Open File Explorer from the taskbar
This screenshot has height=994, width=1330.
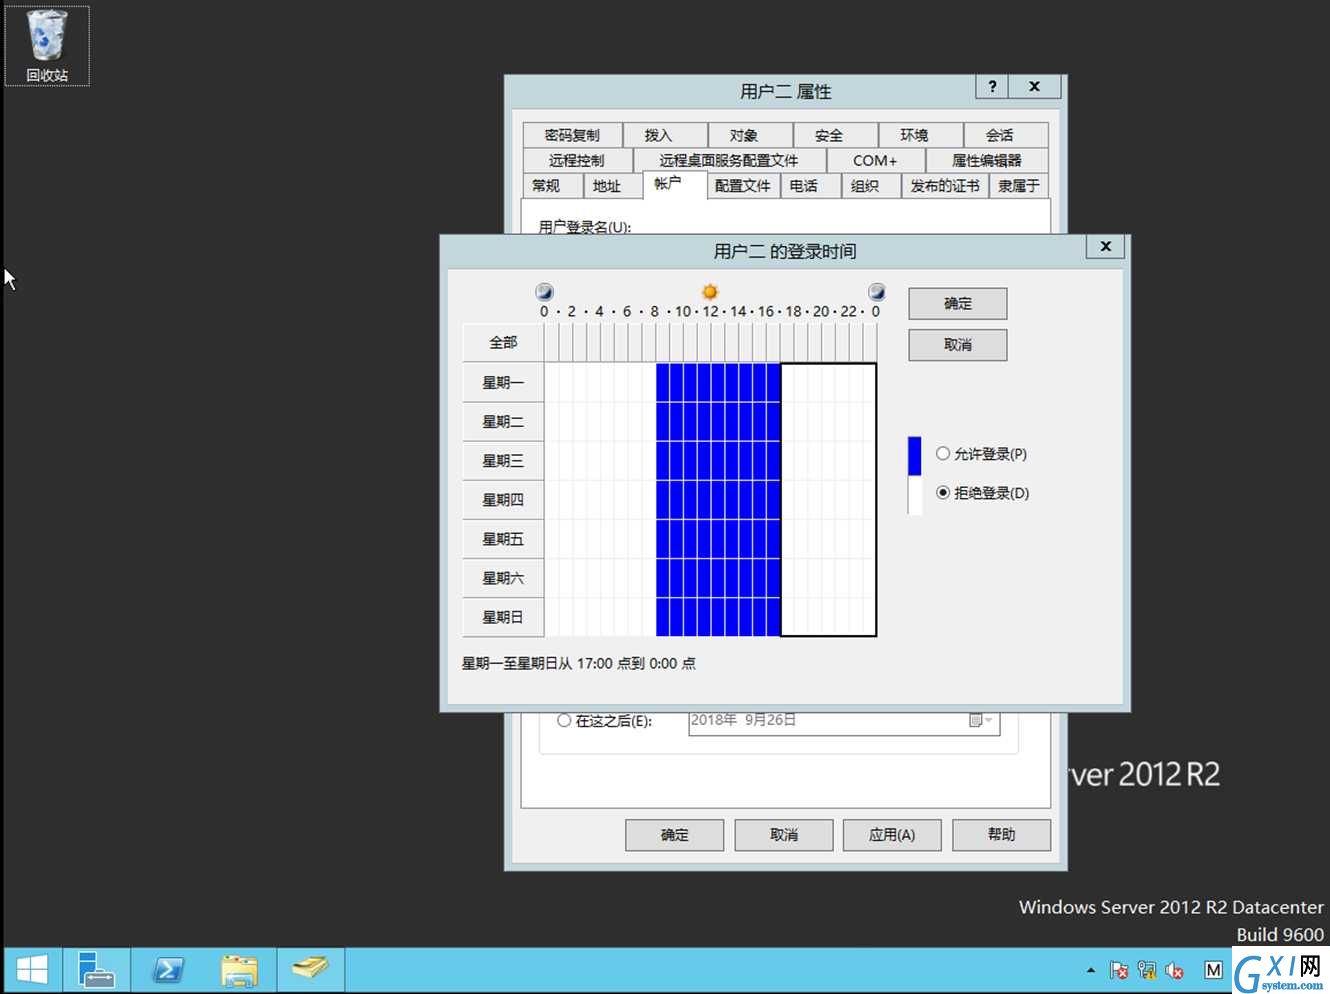[239, 969]
